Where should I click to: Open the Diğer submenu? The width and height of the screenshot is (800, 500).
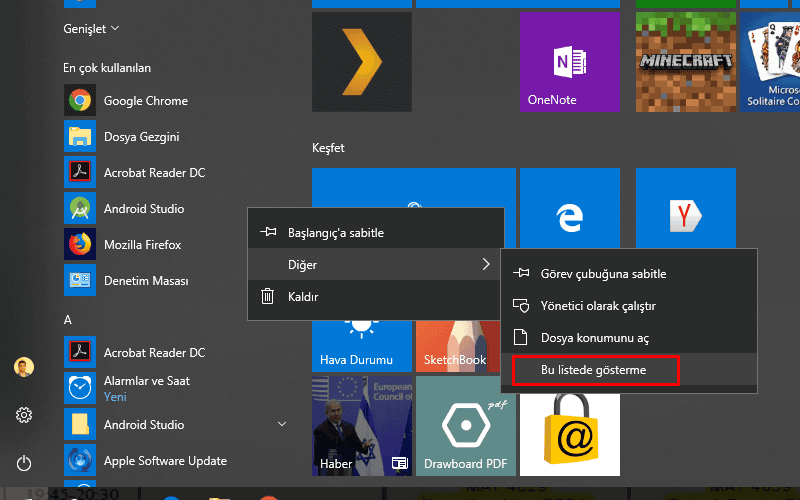(x=375, y=265)
